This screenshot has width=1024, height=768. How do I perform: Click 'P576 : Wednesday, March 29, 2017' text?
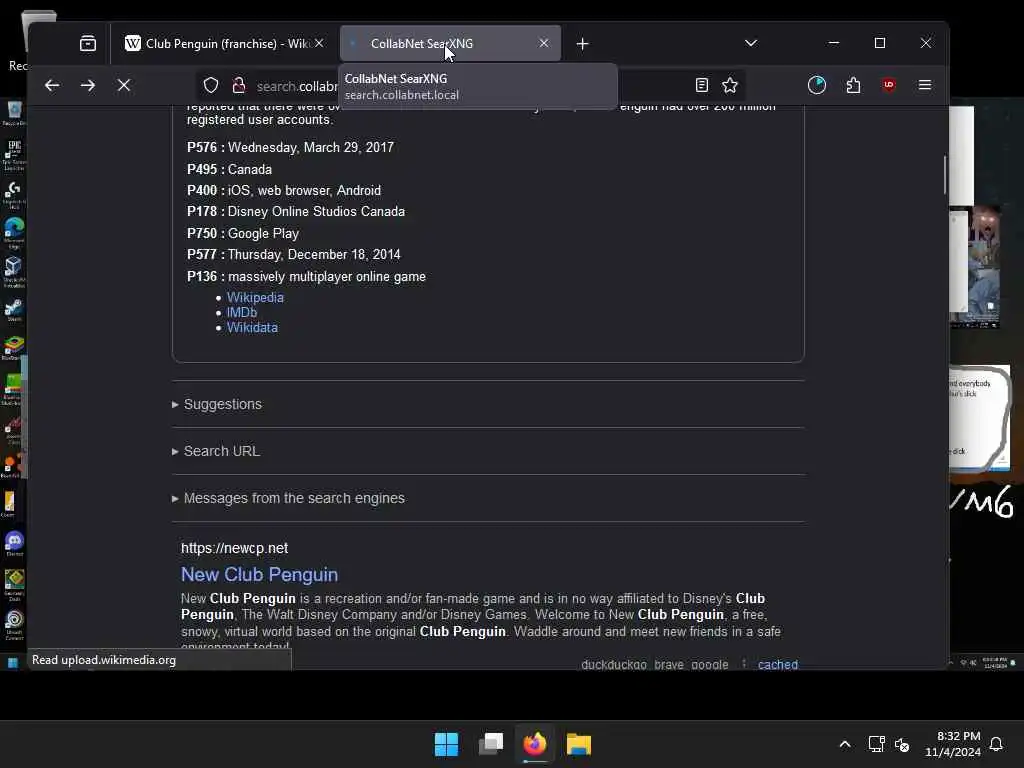tap(290, 148)
